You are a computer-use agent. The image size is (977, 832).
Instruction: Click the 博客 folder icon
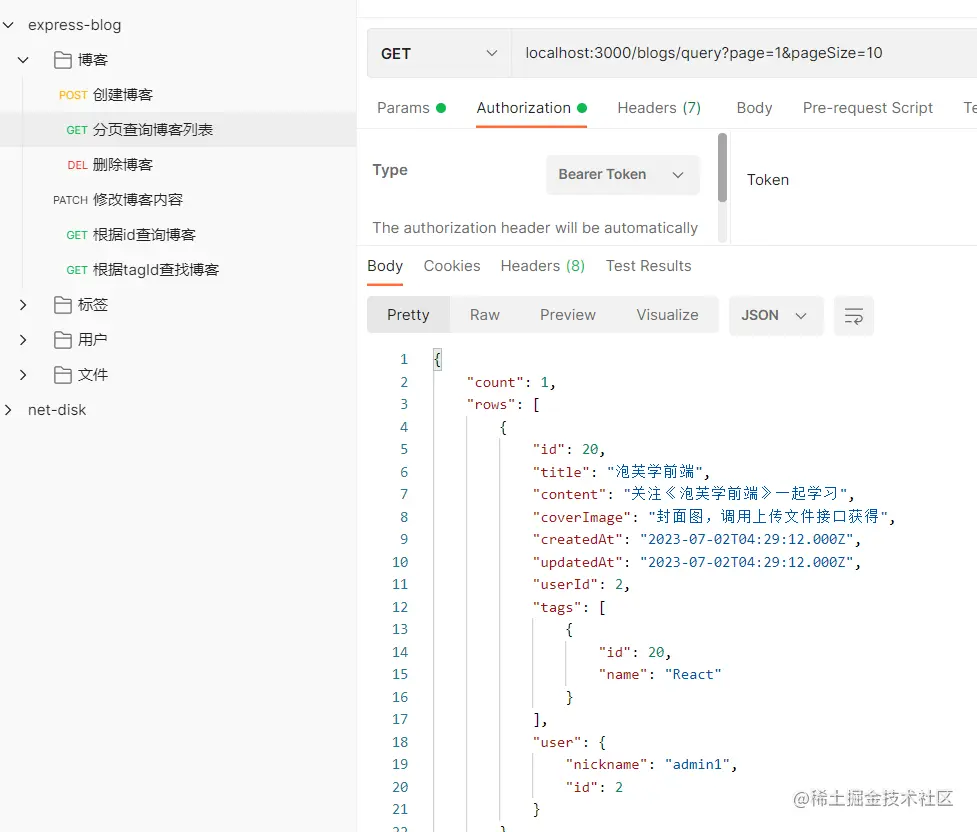click(x=62, y=60)
